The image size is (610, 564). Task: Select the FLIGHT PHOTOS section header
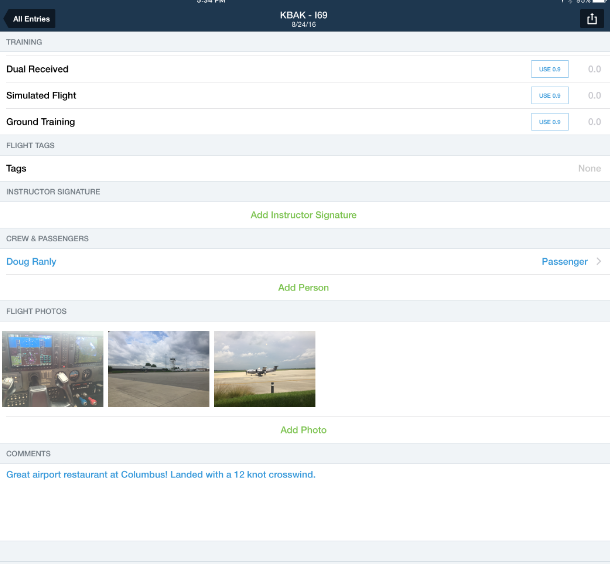pyautogui.click(x=37, y=311)
